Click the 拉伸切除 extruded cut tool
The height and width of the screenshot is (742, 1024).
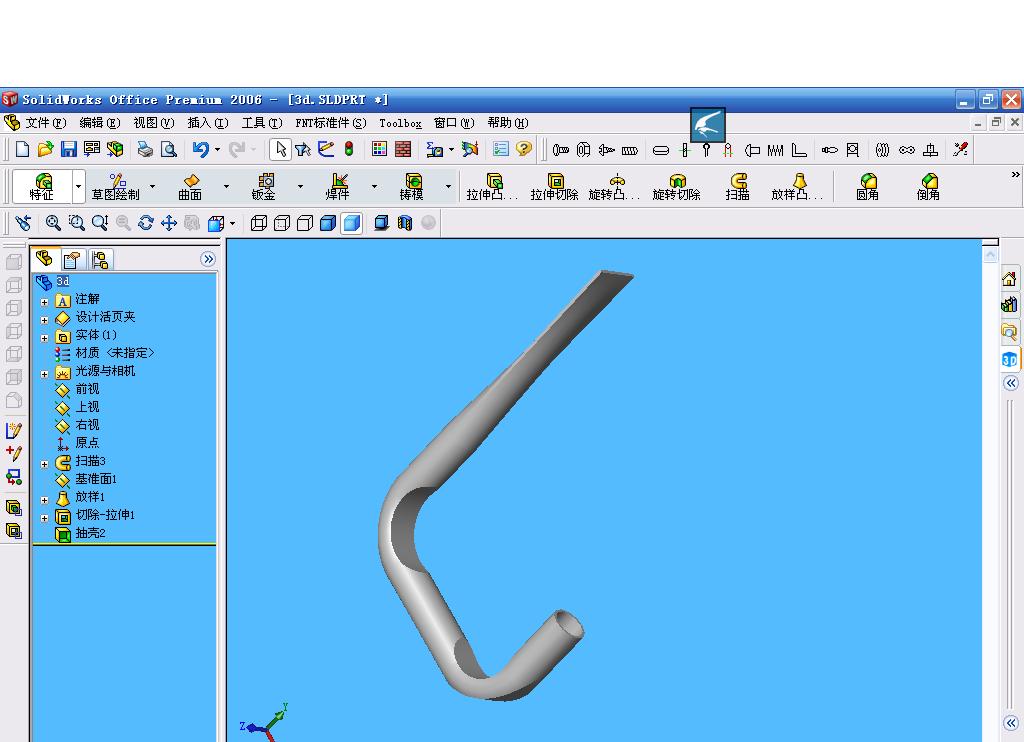pos(554,186)
